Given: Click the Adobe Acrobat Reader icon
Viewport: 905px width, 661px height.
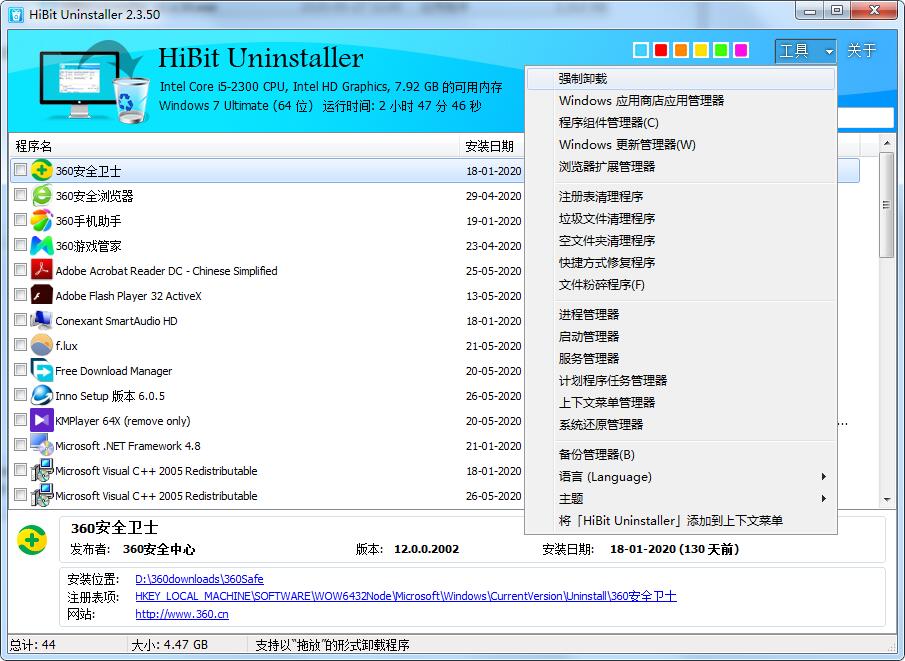Looking at the screenshot, I should coord(40,271).
